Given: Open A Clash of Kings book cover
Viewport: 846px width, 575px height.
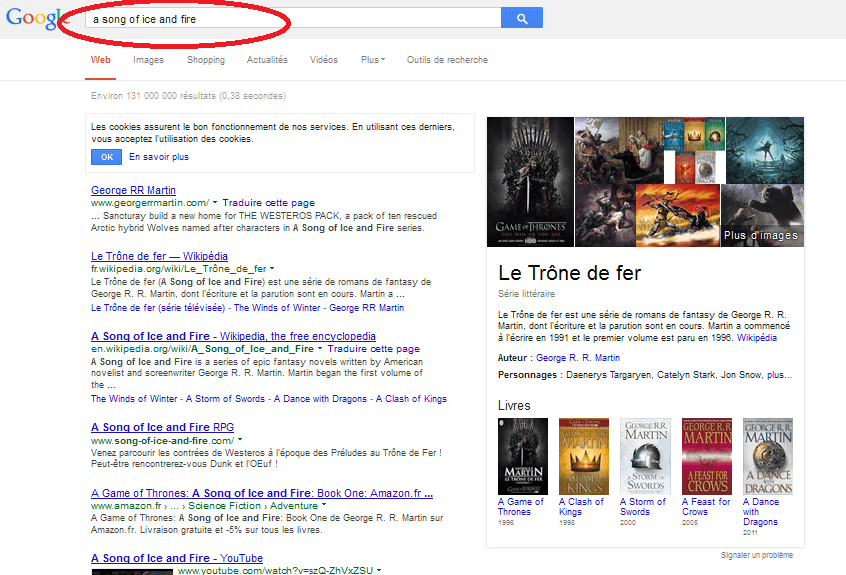Looking at the screenshot, I should point(584,456).
